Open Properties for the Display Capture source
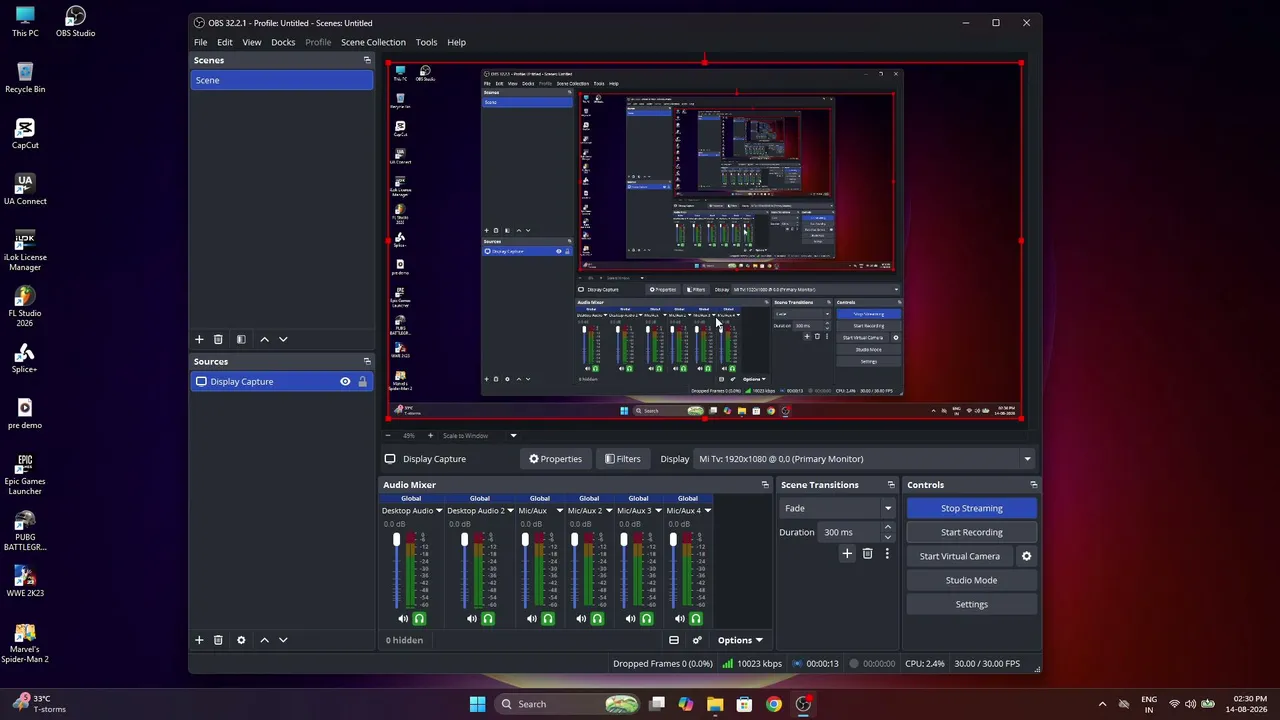 click(555, 459)
